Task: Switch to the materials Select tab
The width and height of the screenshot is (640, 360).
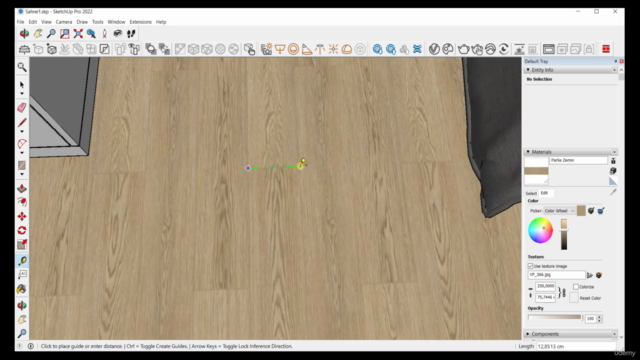Action: tap(531, 193)
